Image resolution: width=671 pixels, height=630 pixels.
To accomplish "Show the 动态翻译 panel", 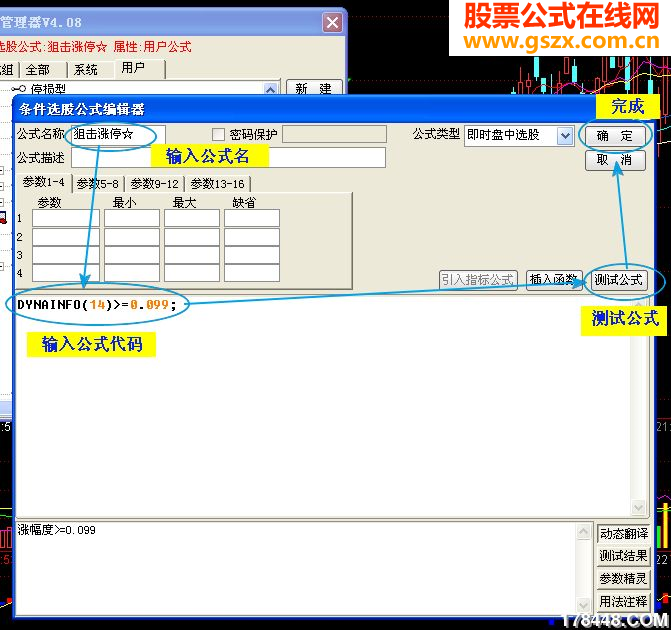I will (x=623, y=533).
